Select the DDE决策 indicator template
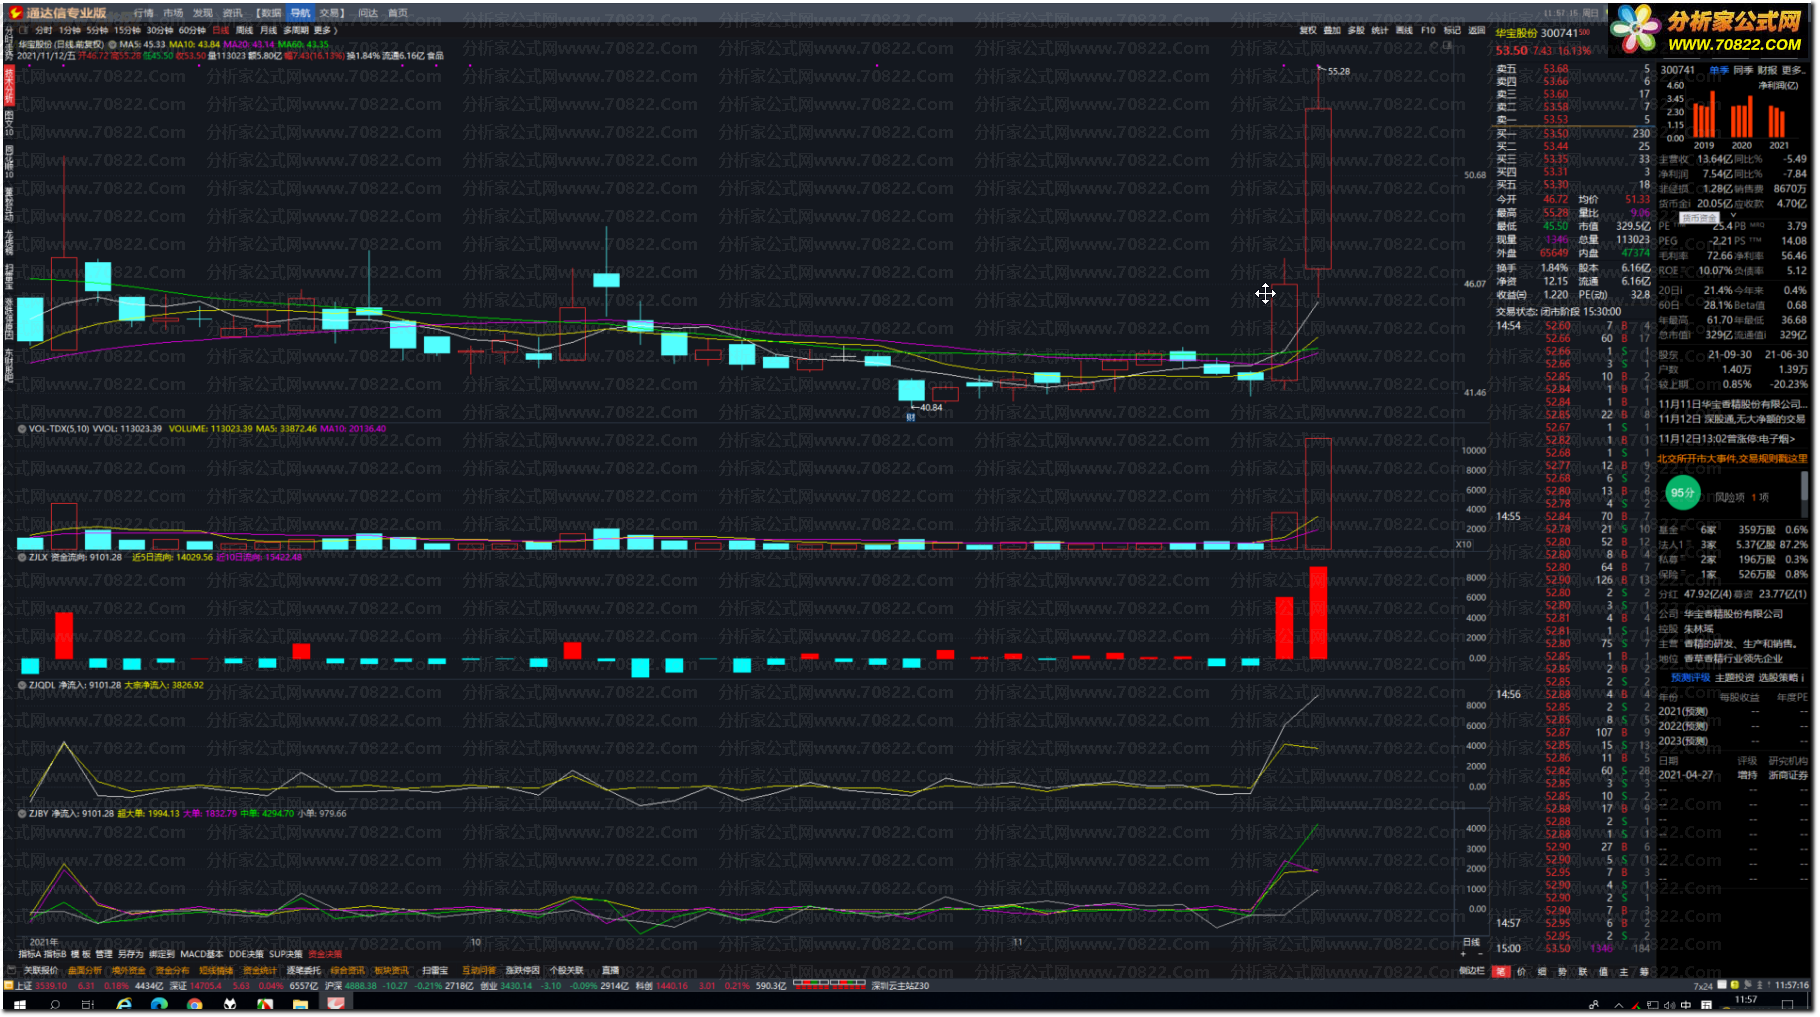 pos(246,954)
